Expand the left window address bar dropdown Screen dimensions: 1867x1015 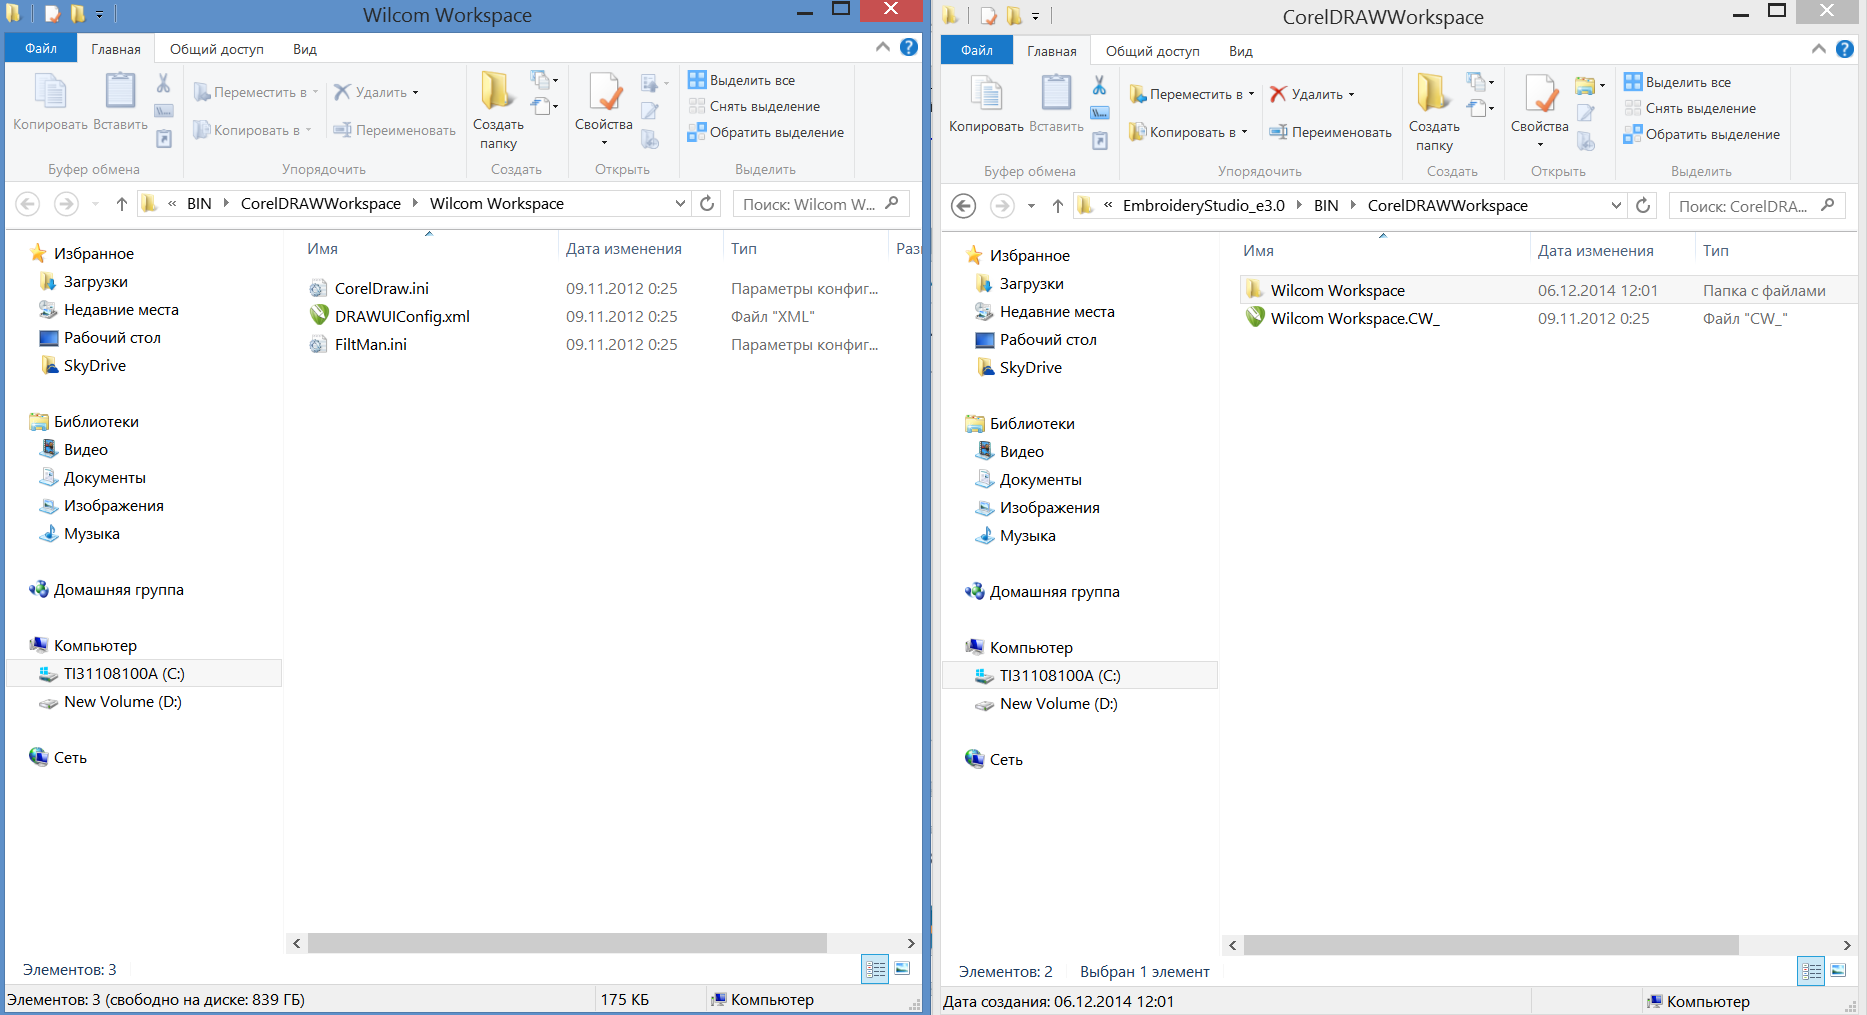coord(680,204)
